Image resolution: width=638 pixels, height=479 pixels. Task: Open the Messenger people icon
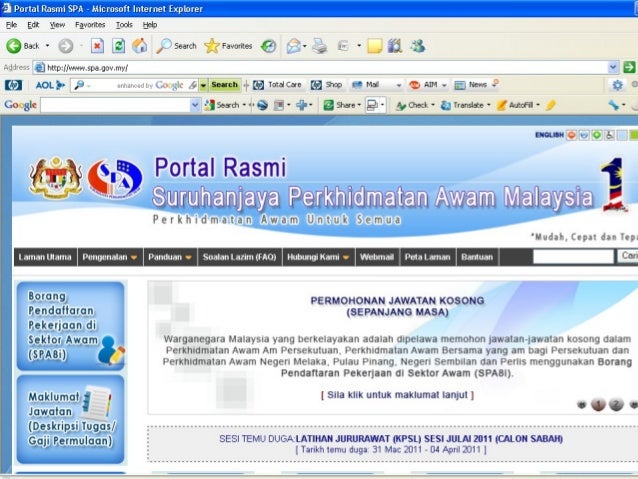click(418, 46)
